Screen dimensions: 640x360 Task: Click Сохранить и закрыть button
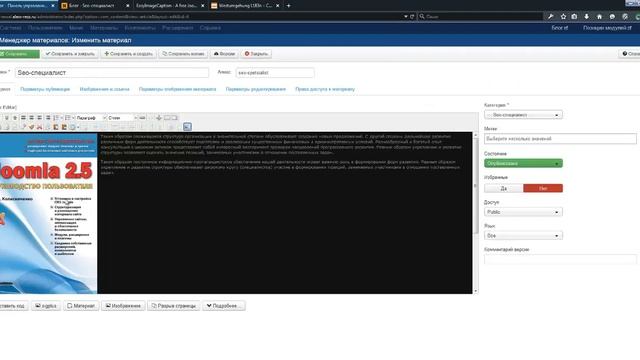[x=70, y=54]
